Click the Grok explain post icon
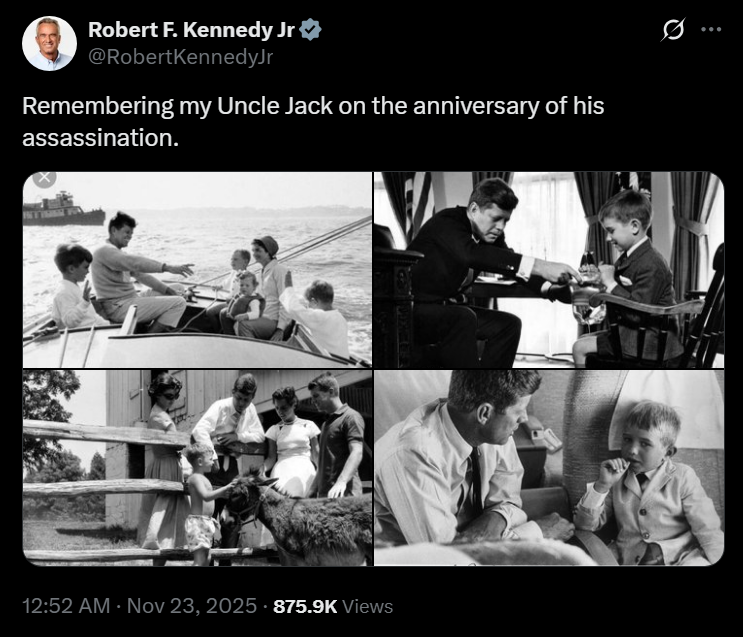 coord(672,30)
